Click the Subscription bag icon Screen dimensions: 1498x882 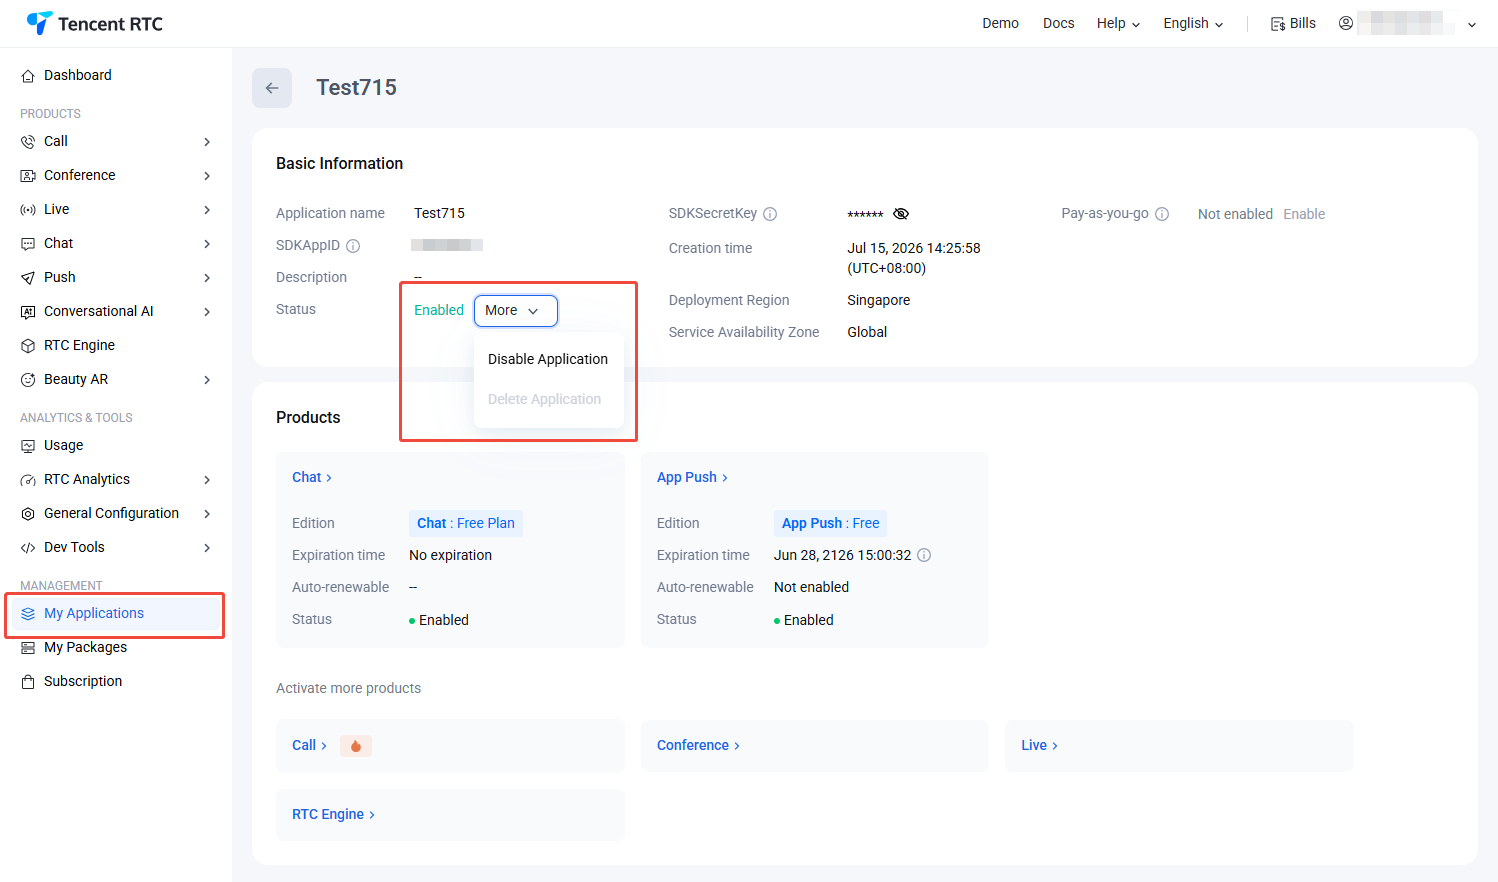pos(28,682)
